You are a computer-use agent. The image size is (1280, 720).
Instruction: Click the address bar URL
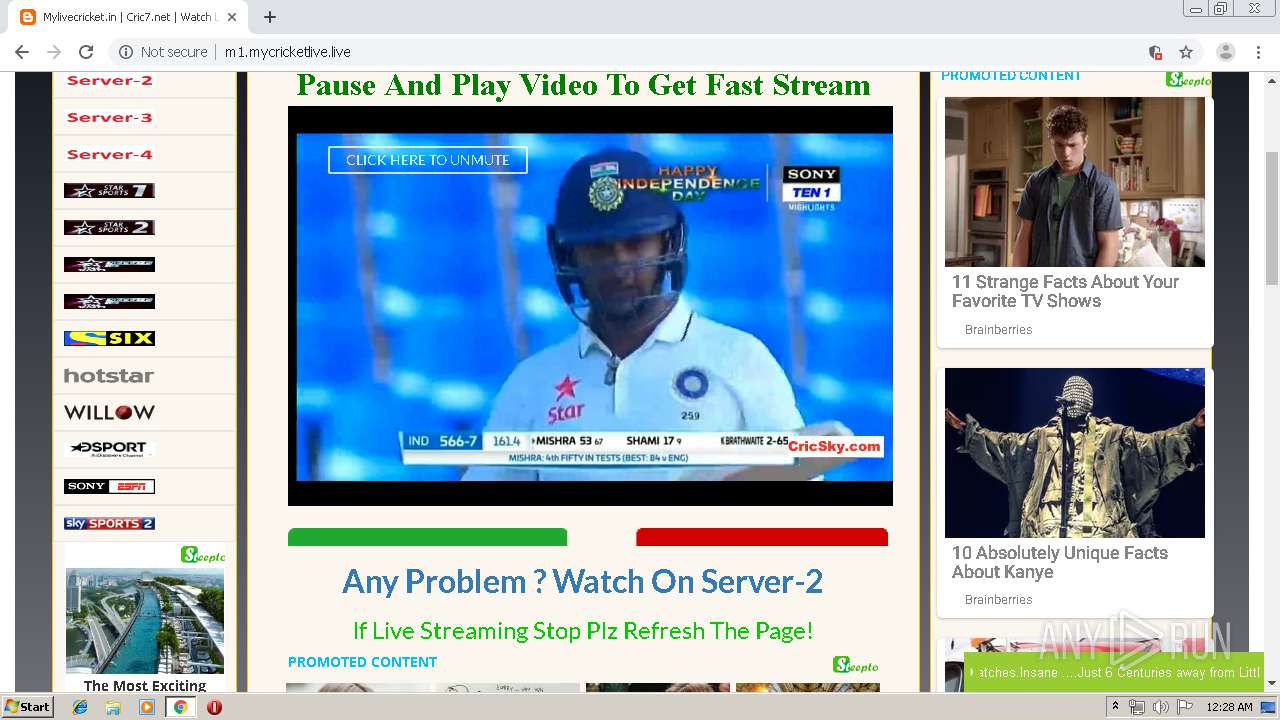click(x=288, y=52)
